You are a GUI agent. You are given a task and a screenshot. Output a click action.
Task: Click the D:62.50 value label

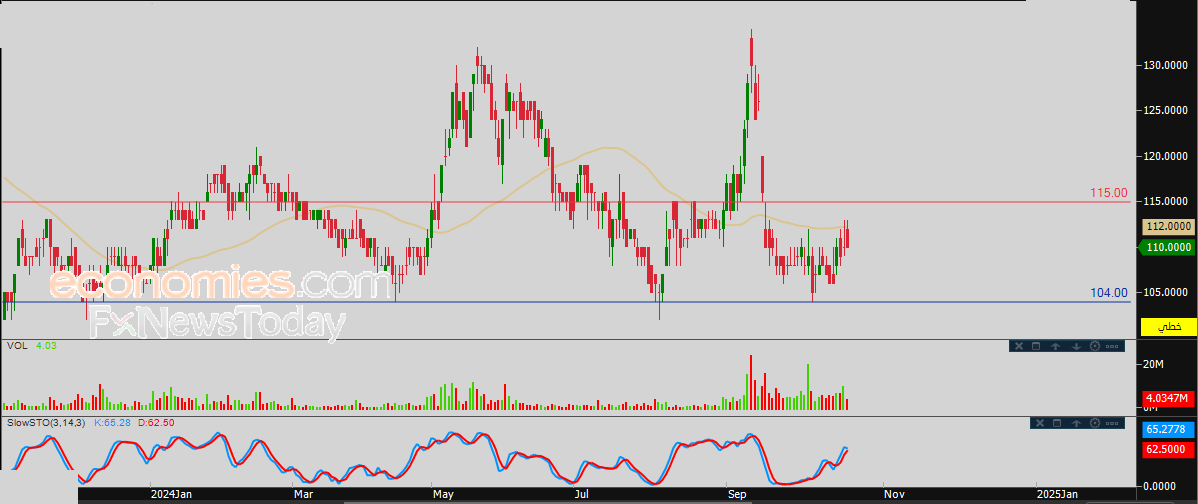[156, 422]
